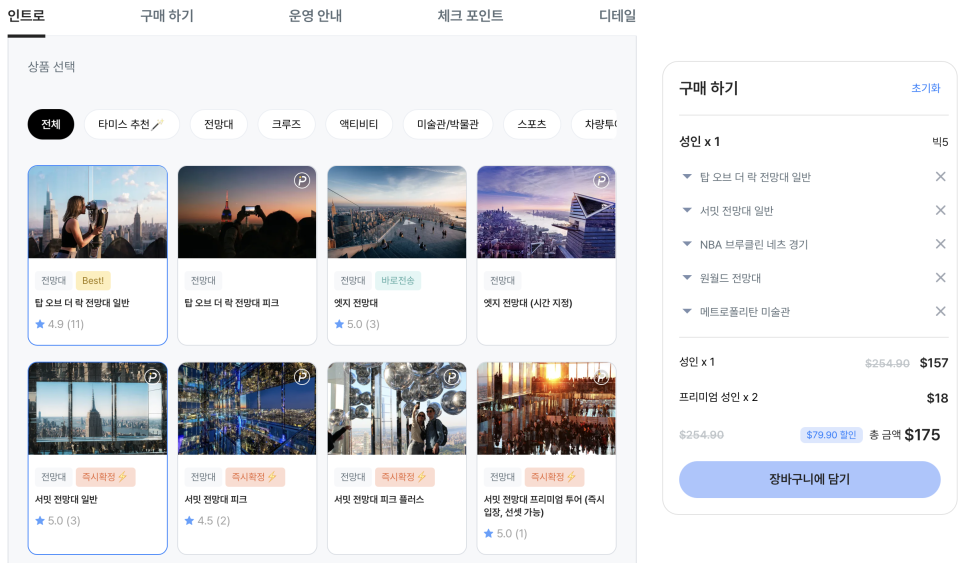Filter by 타미스 추천 category

[131, 124]
